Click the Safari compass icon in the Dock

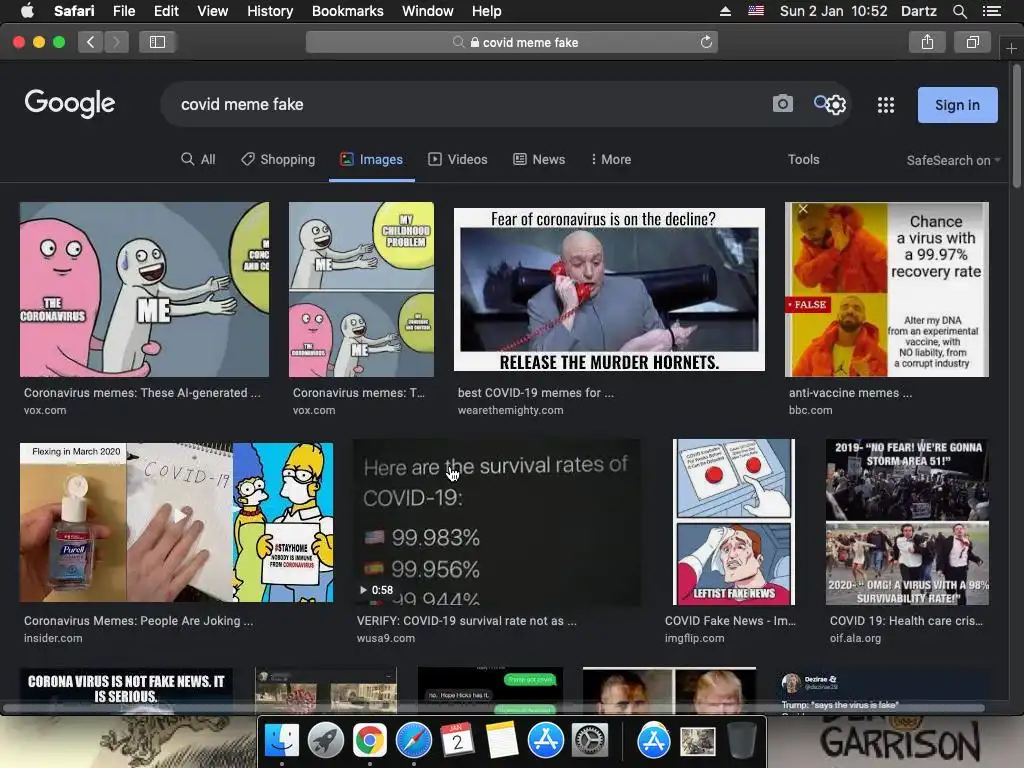(x=413, y=741)
